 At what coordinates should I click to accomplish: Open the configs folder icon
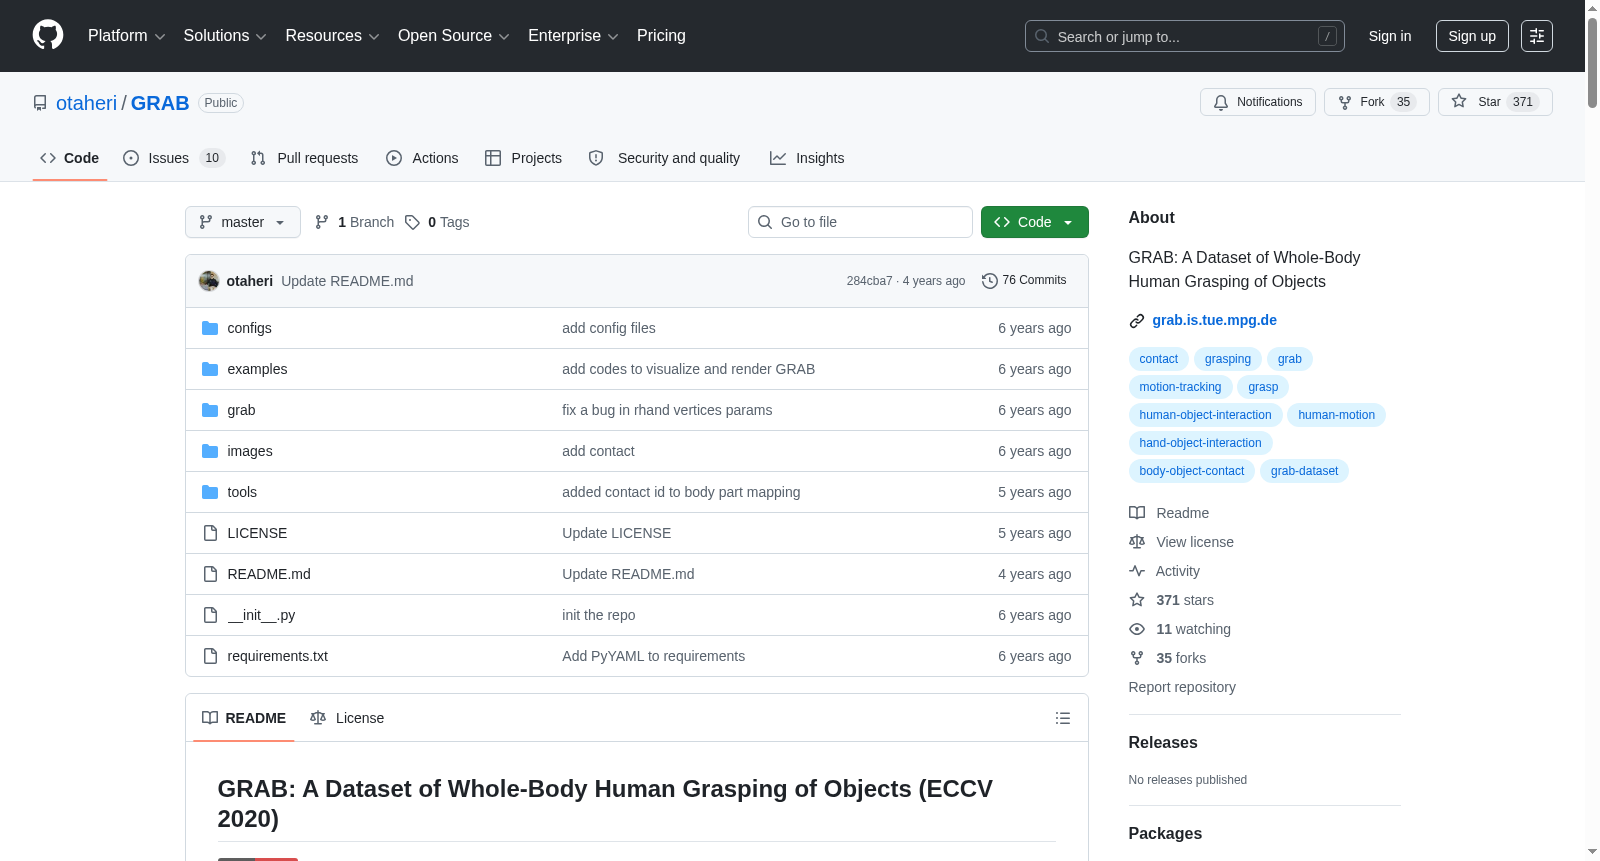click(210, 328)
